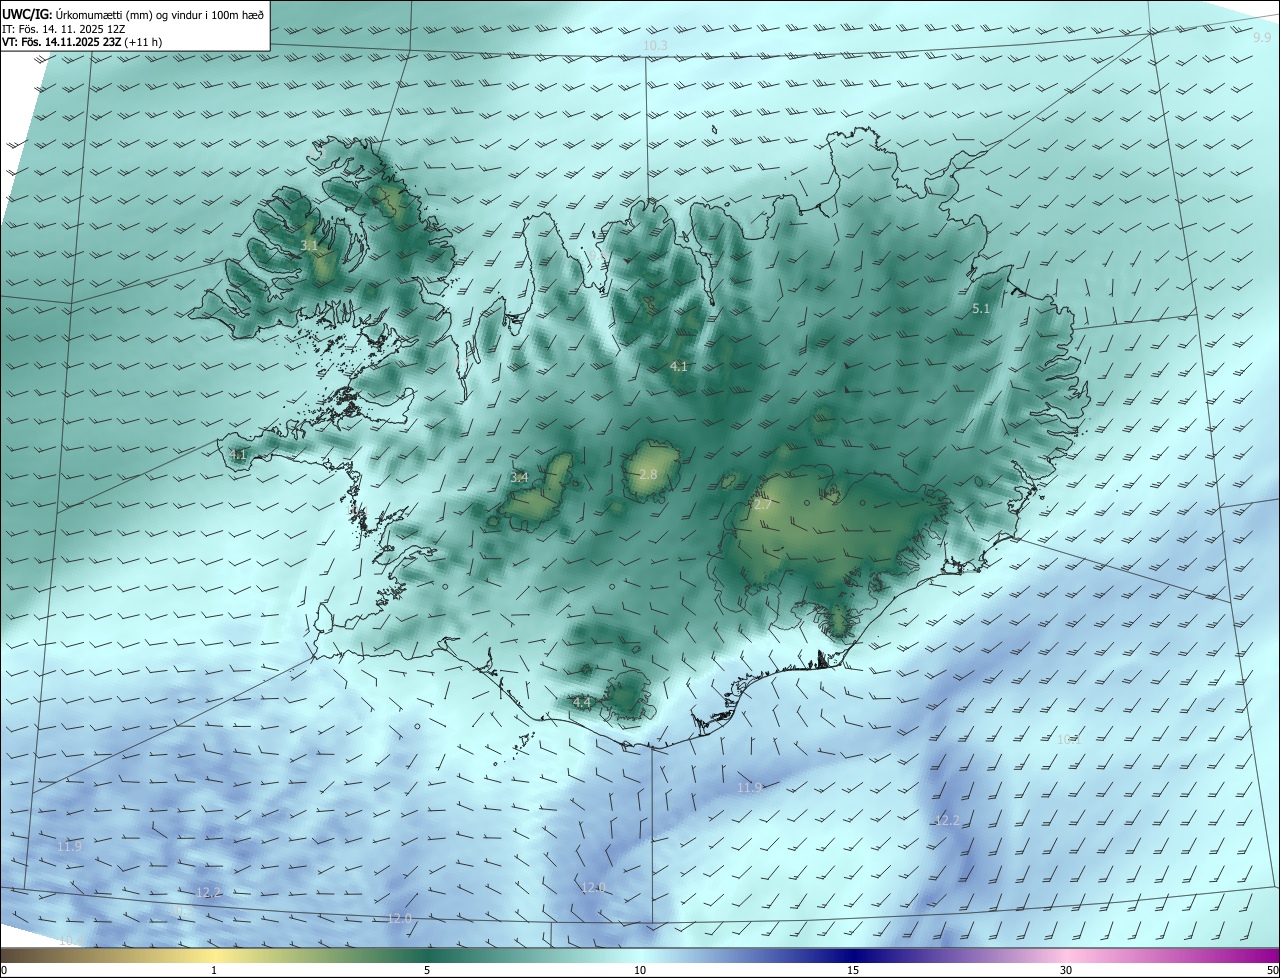Click the colour scale tick label '10'
1280x978 pixels.
coord(640,970)
